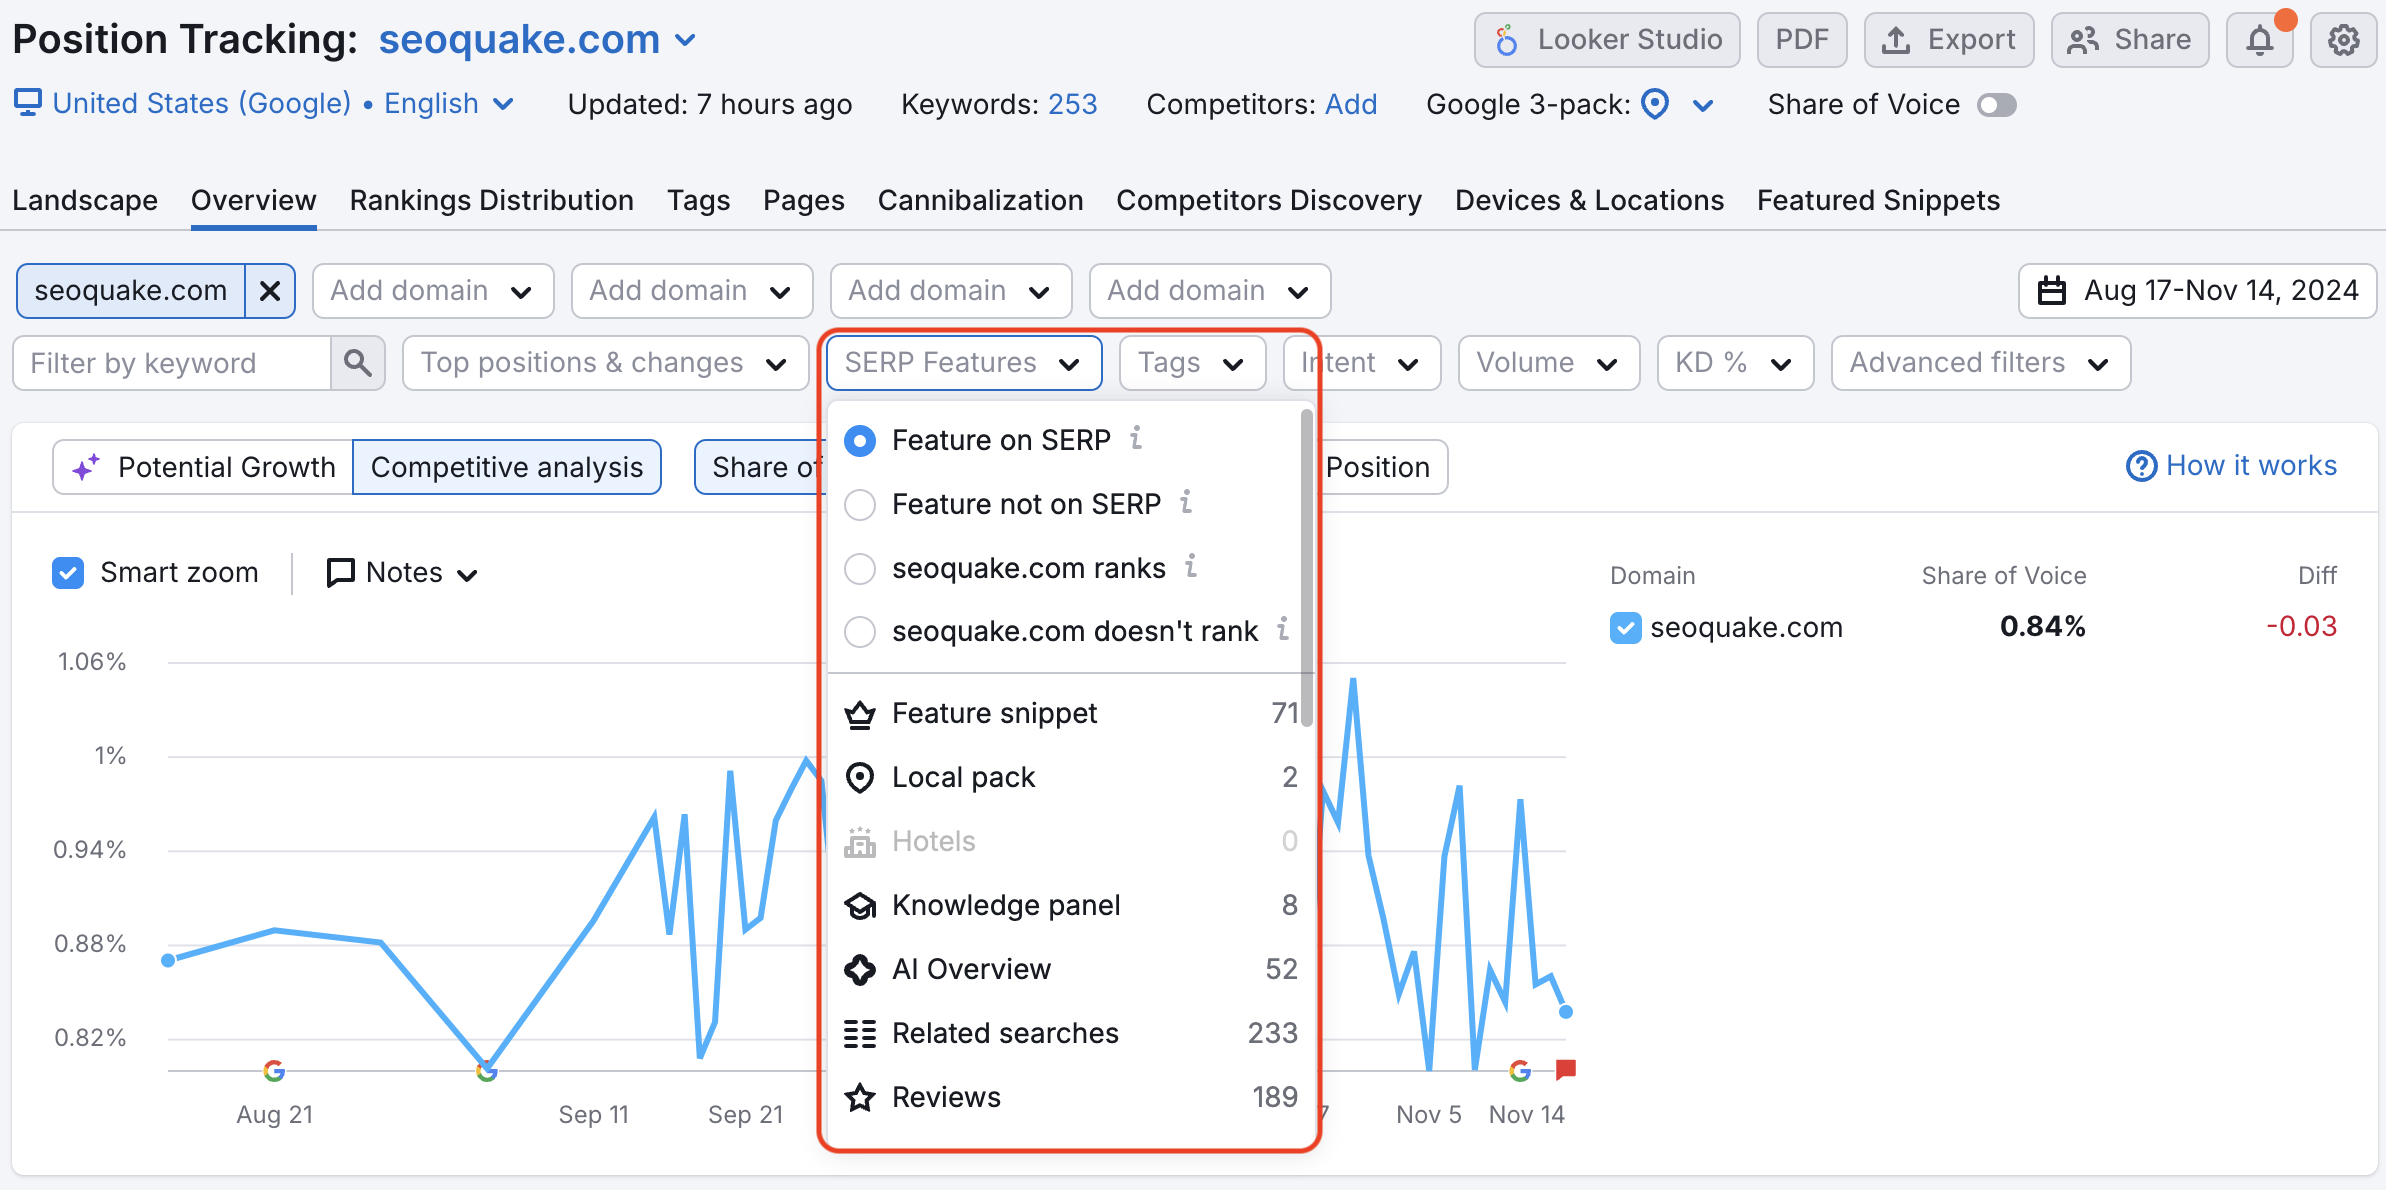Open the Tags tab

[698, 200]
